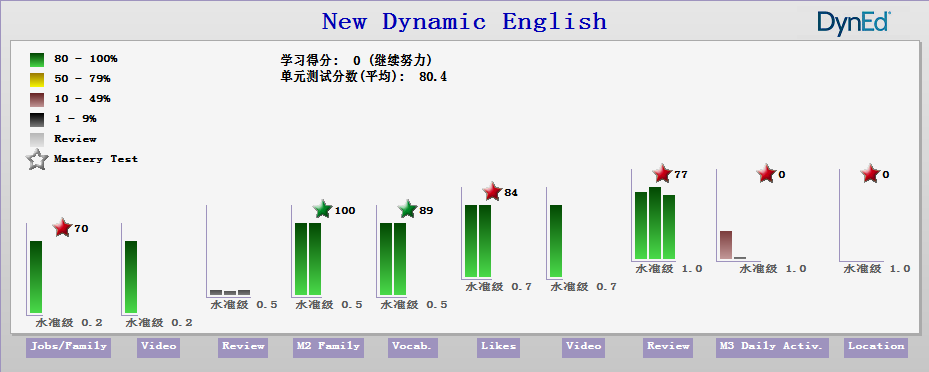The image size is (929, 372).
Task: Click the gray Review legend swatch
Action: pyautogui.click(x=37, y=140)
